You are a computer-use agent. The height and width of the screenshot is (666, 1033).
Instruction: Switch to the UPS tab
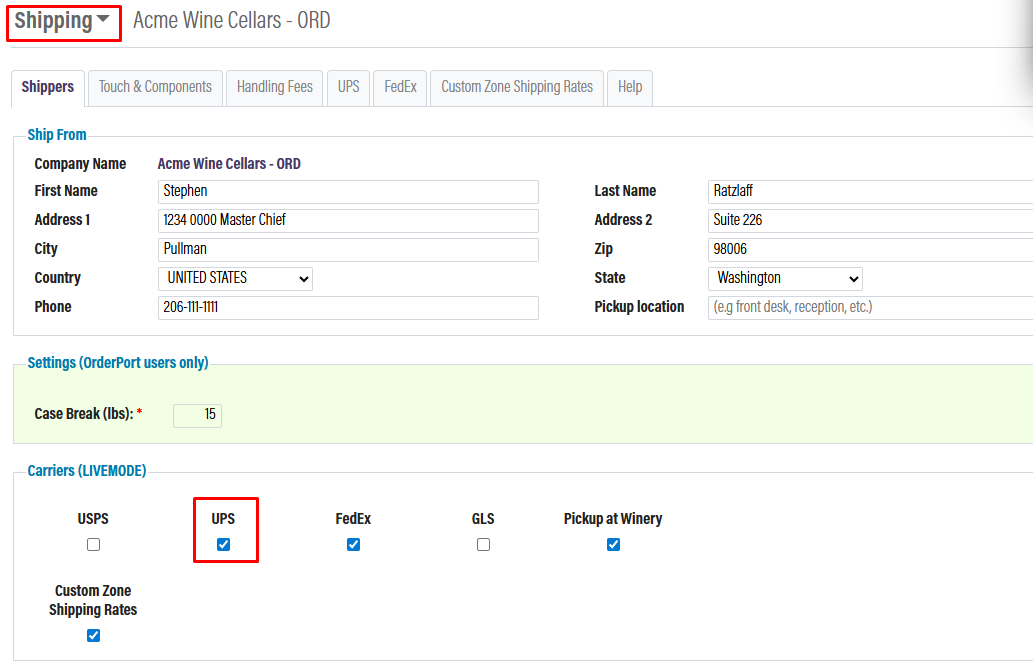tap(349, 88)
